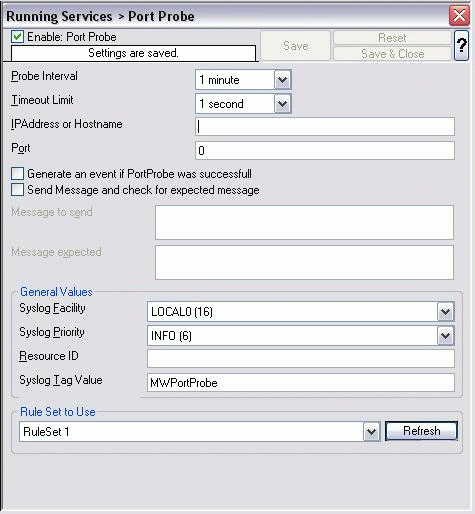Open the Syslog Priority dropdown arrow

tap(445, 336)
